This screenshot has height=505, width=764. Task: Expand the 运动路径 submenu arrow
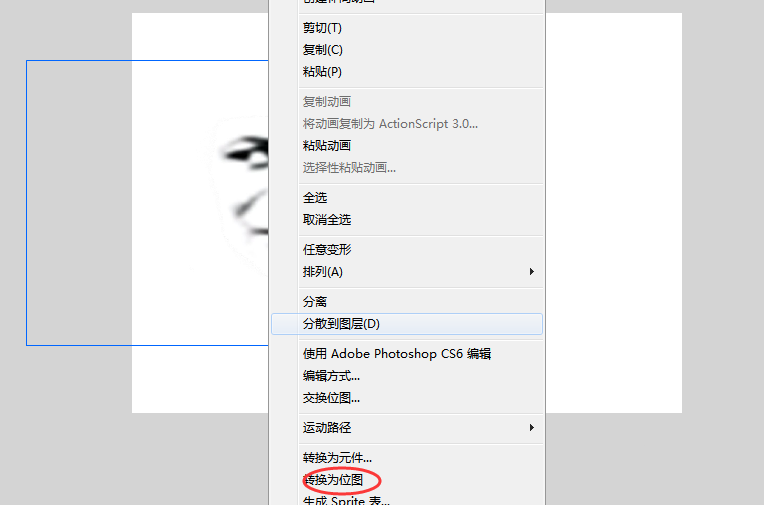[x=532, y=427]
